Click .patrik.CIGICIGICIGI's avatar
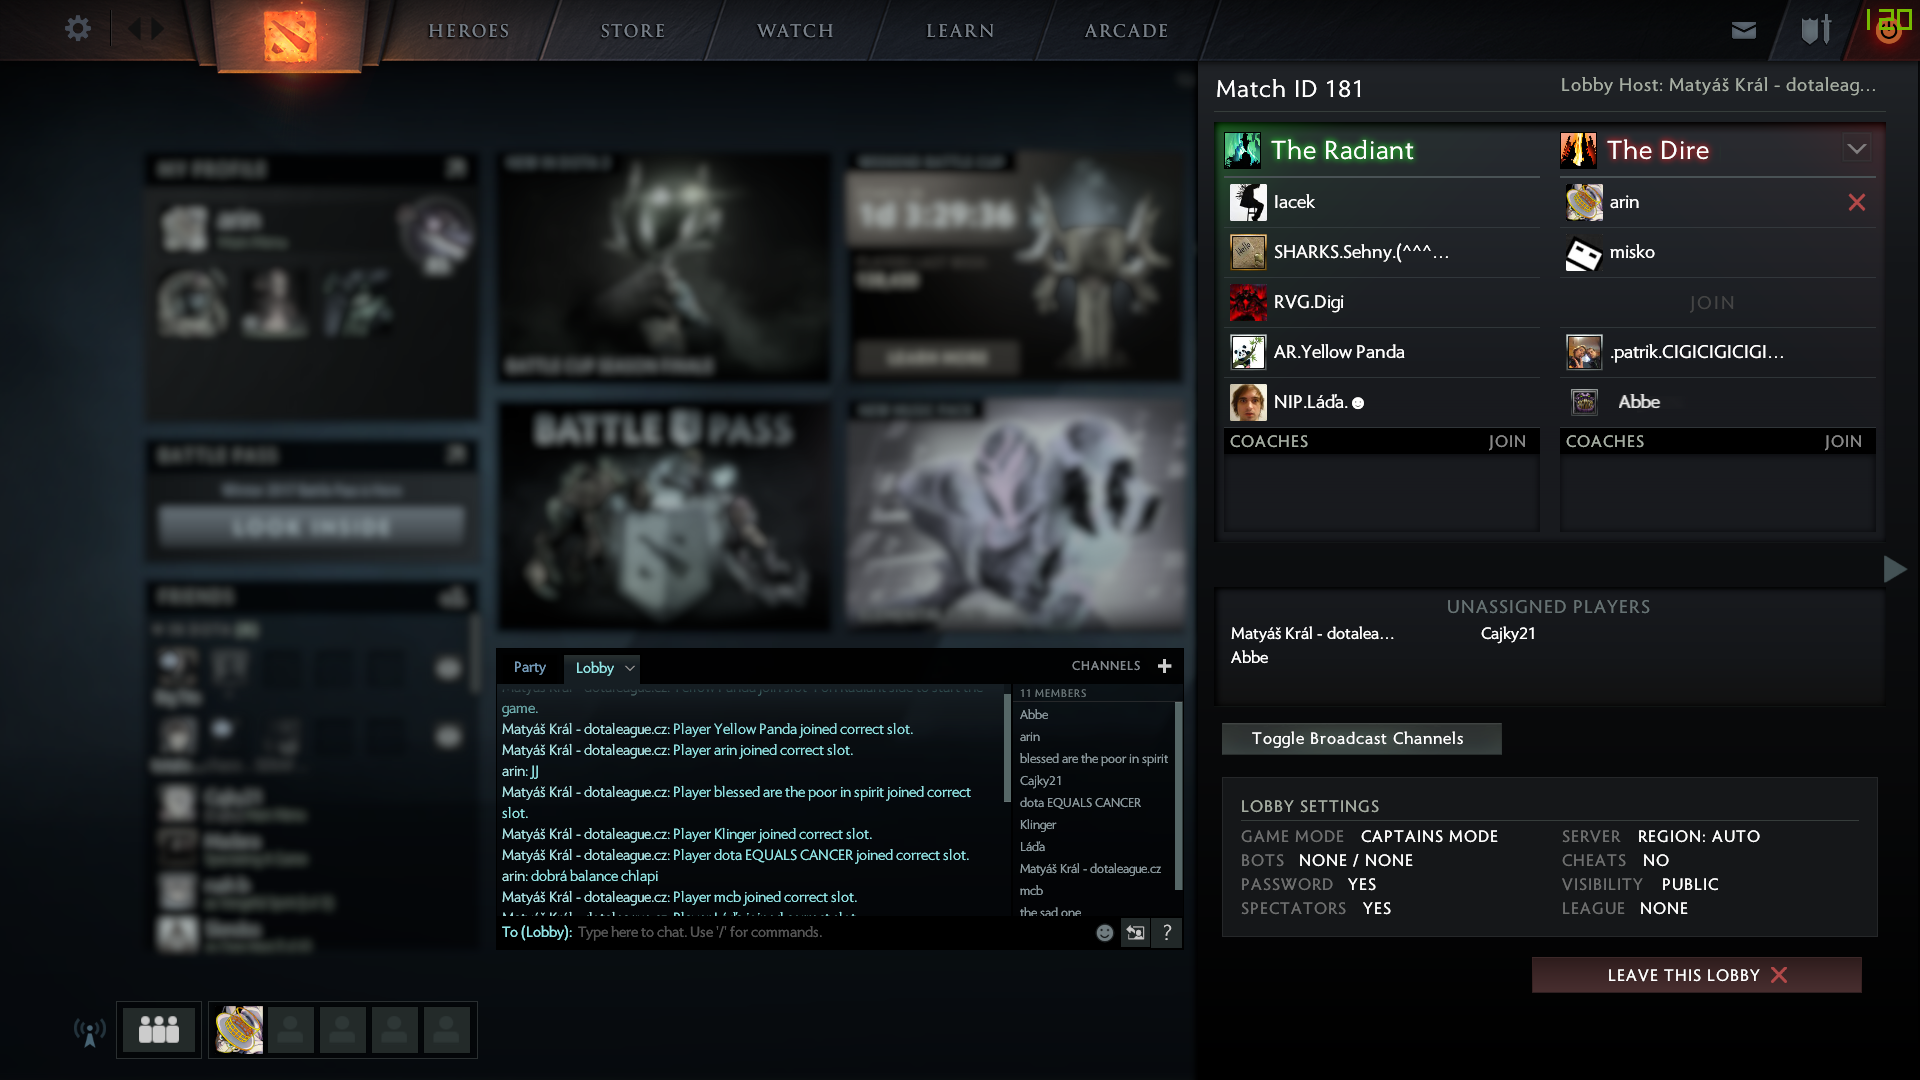 click(x=1584, y=352)
